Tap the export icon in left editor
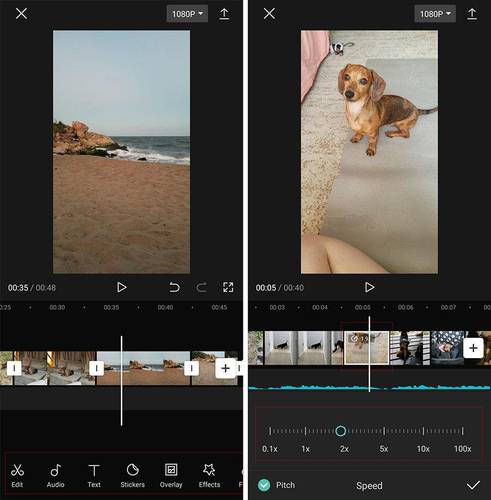 tap(224, 14)
